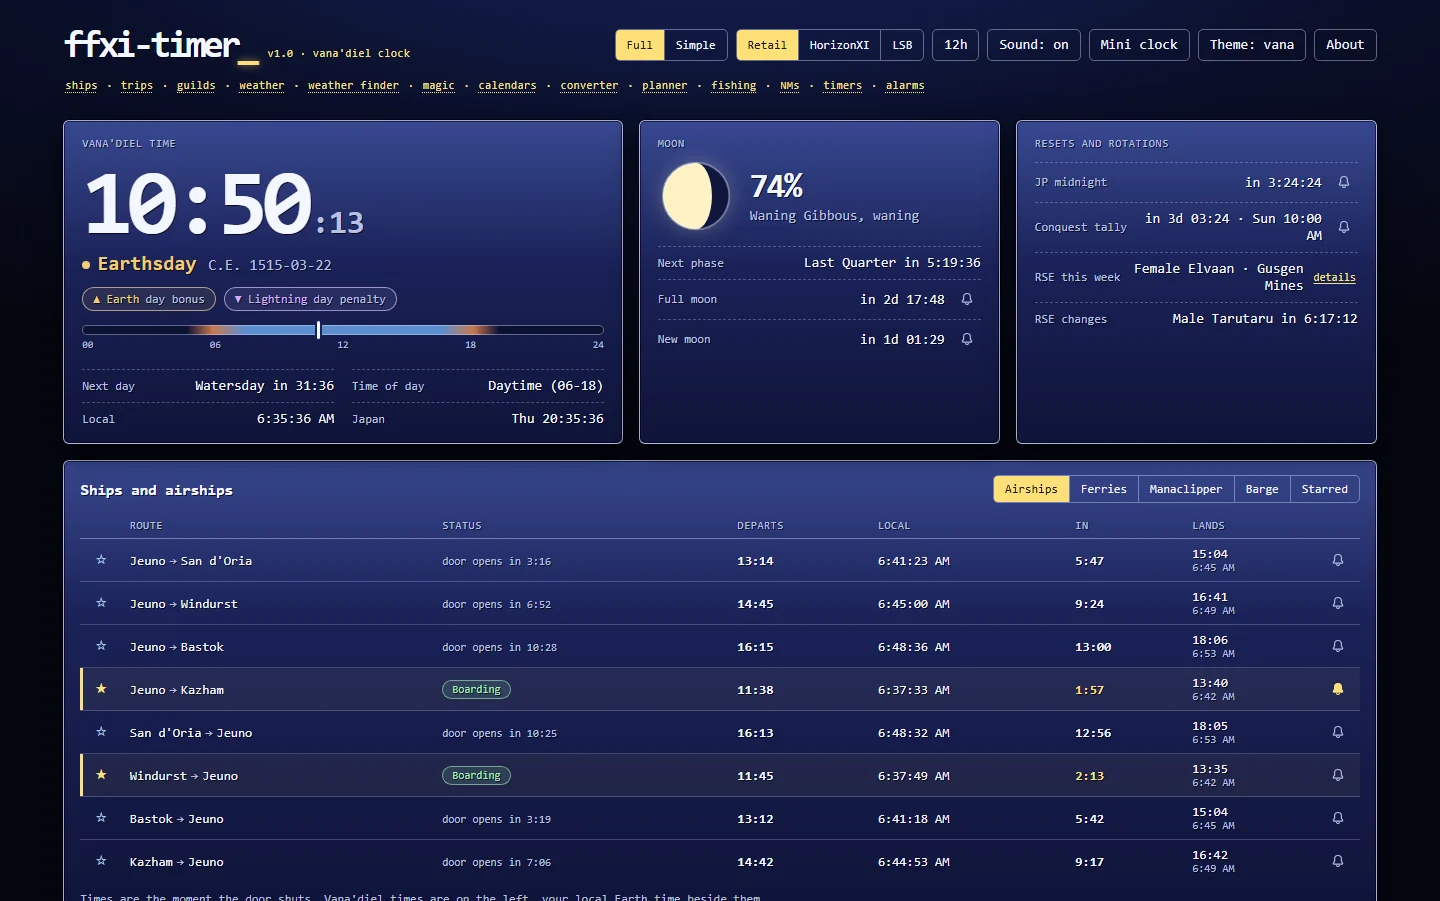
Task: Toggle 12h clock format
Action: pyautogui.click(x=956, y=45)
